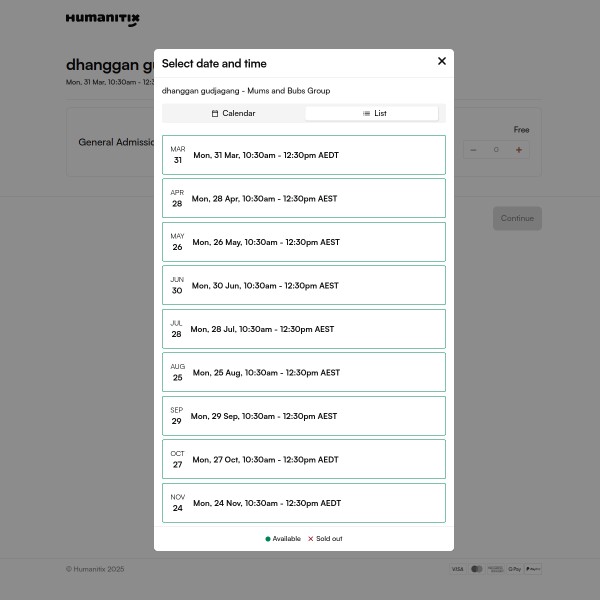Click the Visa payment icon in footer
Image resolution: width=600 pixels, height=600 pixels.
click(457, 569)
